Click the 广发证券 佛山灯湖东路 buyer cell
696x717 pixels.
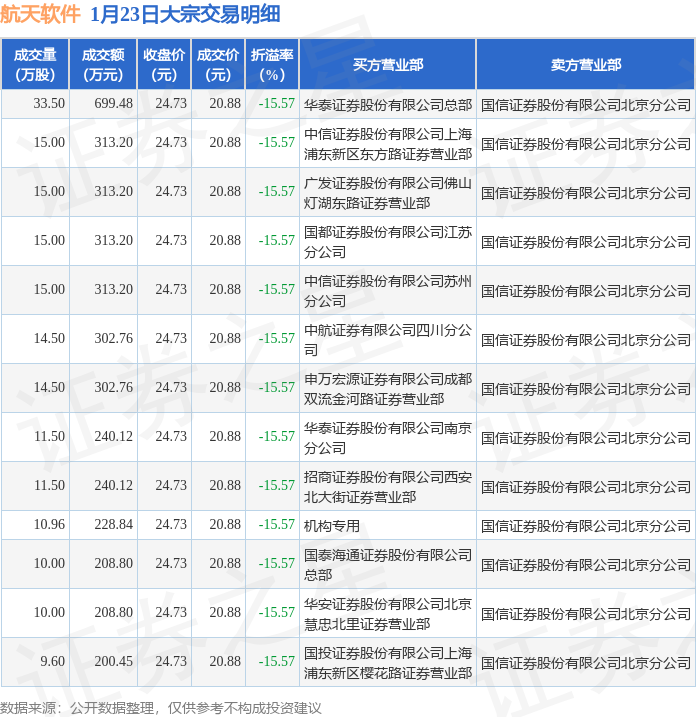(x=387, y=192)
